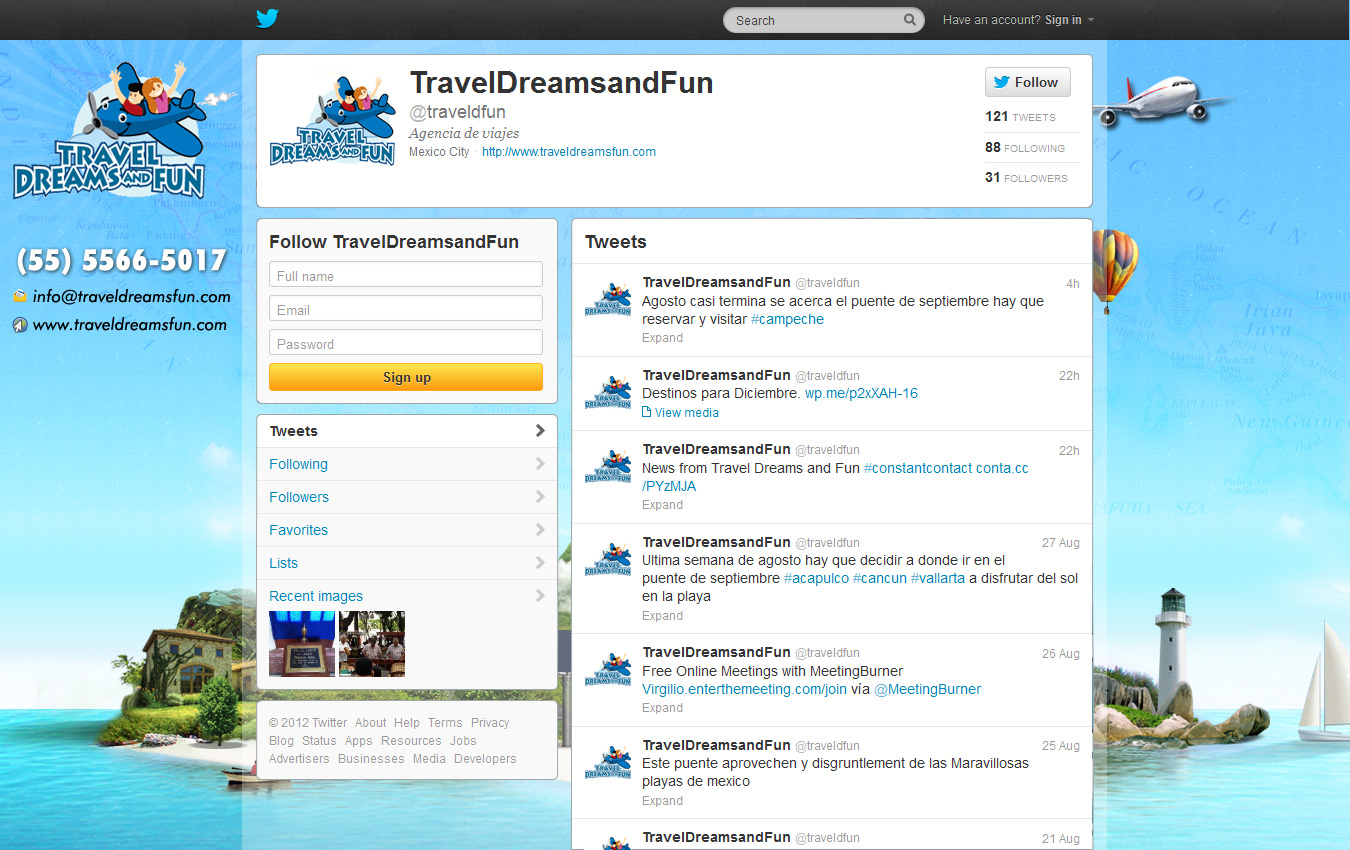Image resolution: width=1350 pixels, height=850 pixels.
Task: Click the #acapulco hashtag
Action: pyautogui.click(x=816, y=578)
